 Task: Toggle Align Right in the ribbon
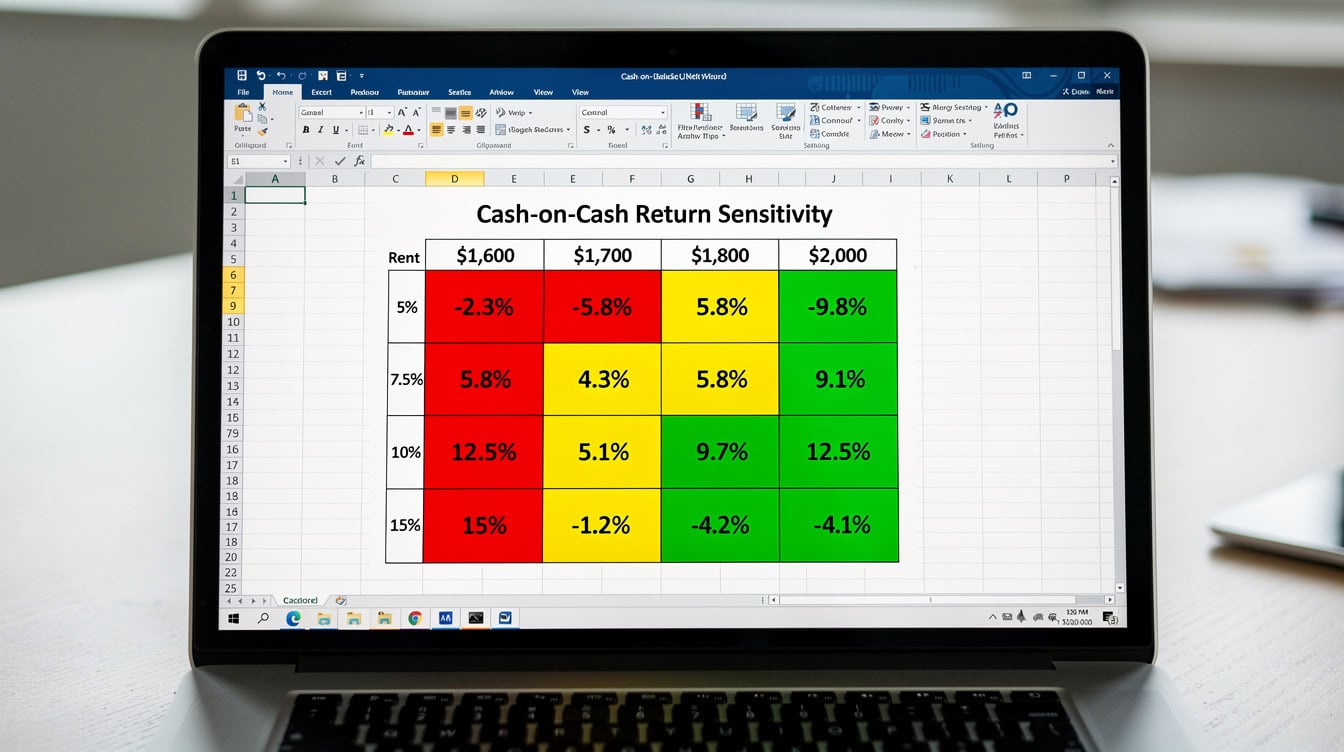(x=466, y=130)
